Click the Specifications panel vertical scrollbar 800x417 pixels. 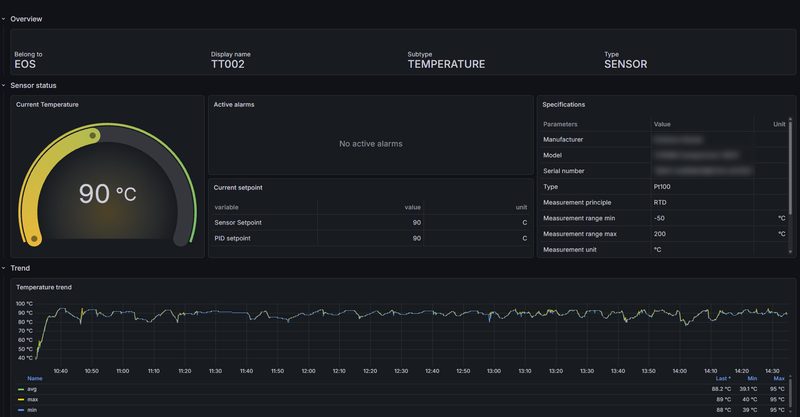(x=790, y=166)
